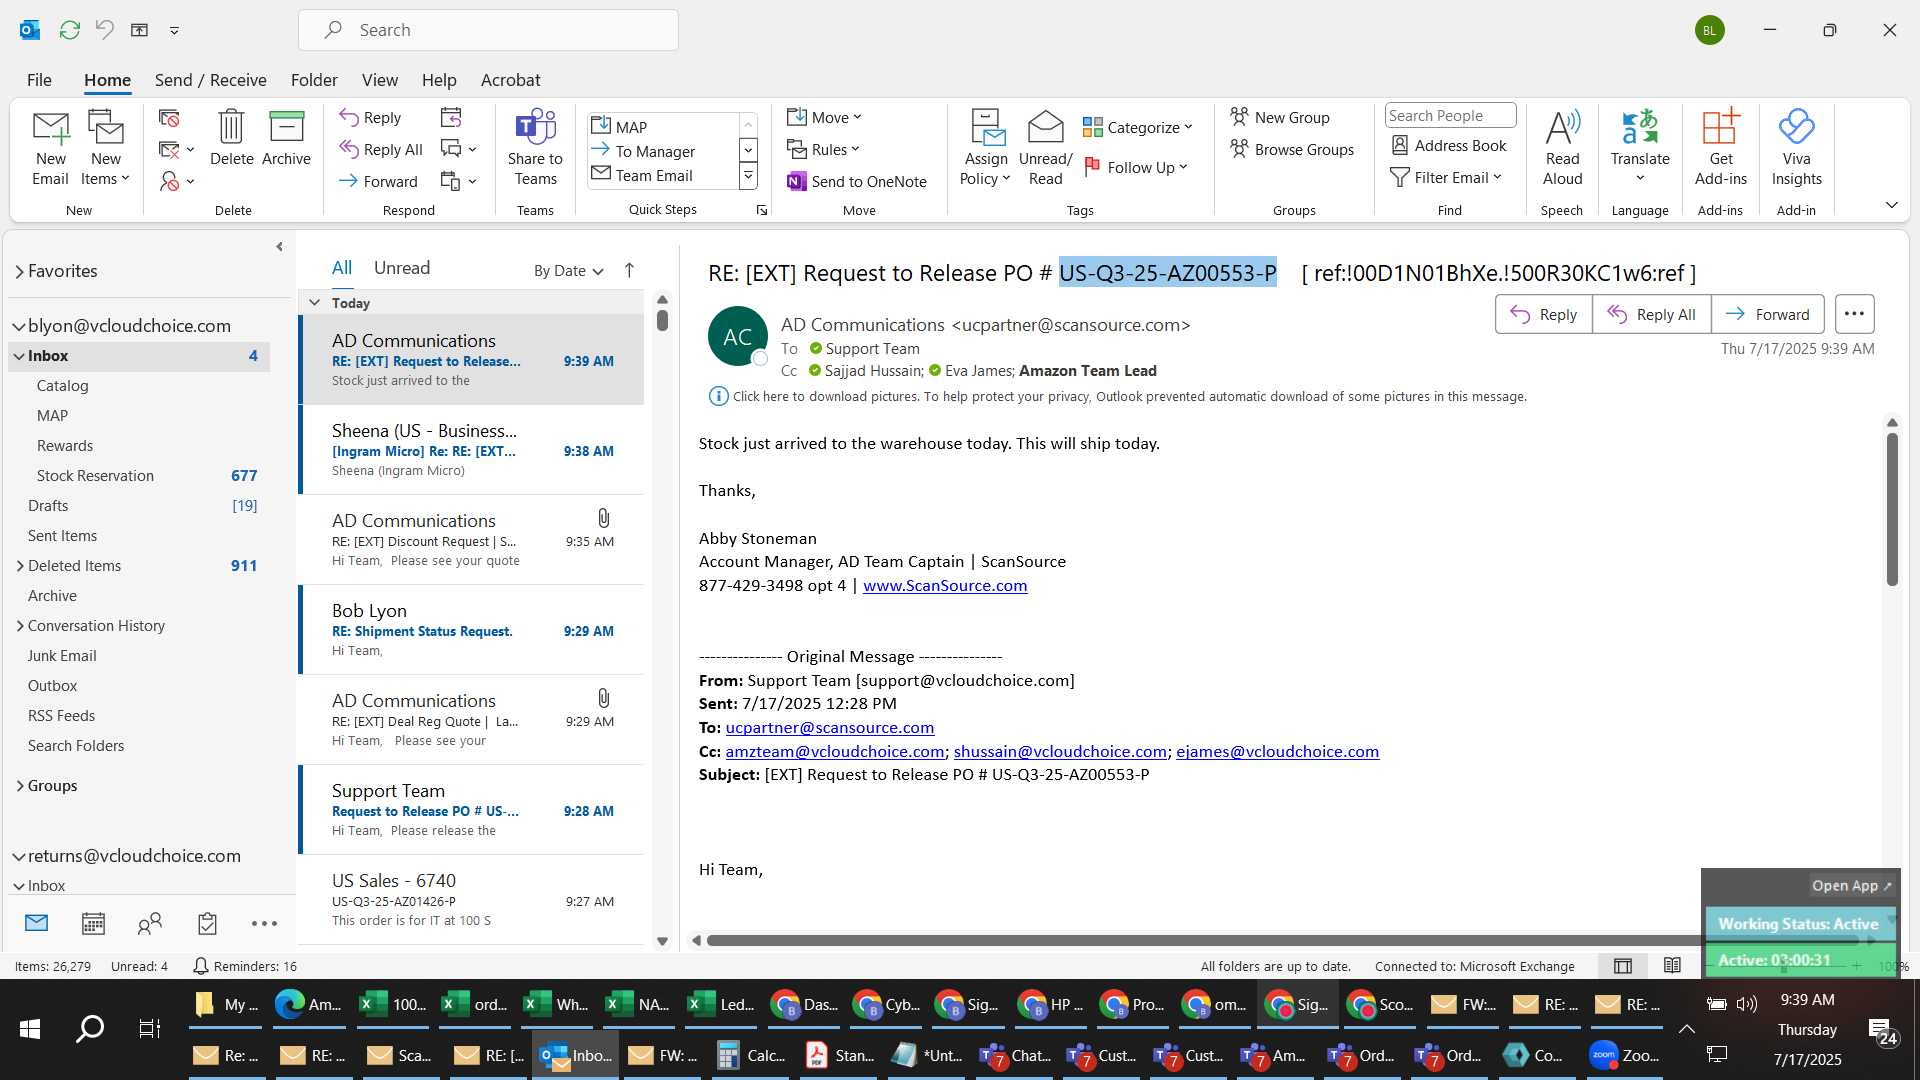
Task: Open Viva Insights
Action: pyautogui.click(x=1796, y=148)
